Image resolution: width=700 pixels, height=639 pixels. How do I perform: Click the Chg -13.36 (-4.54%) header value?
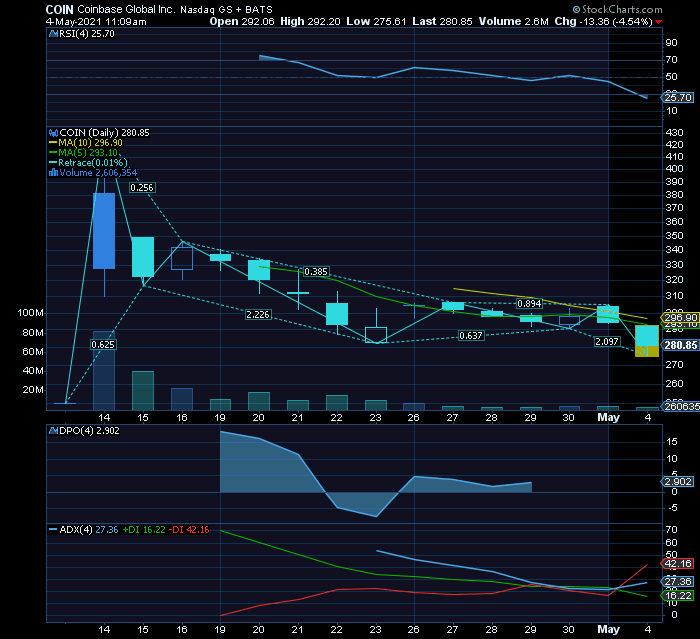point(604,21)
